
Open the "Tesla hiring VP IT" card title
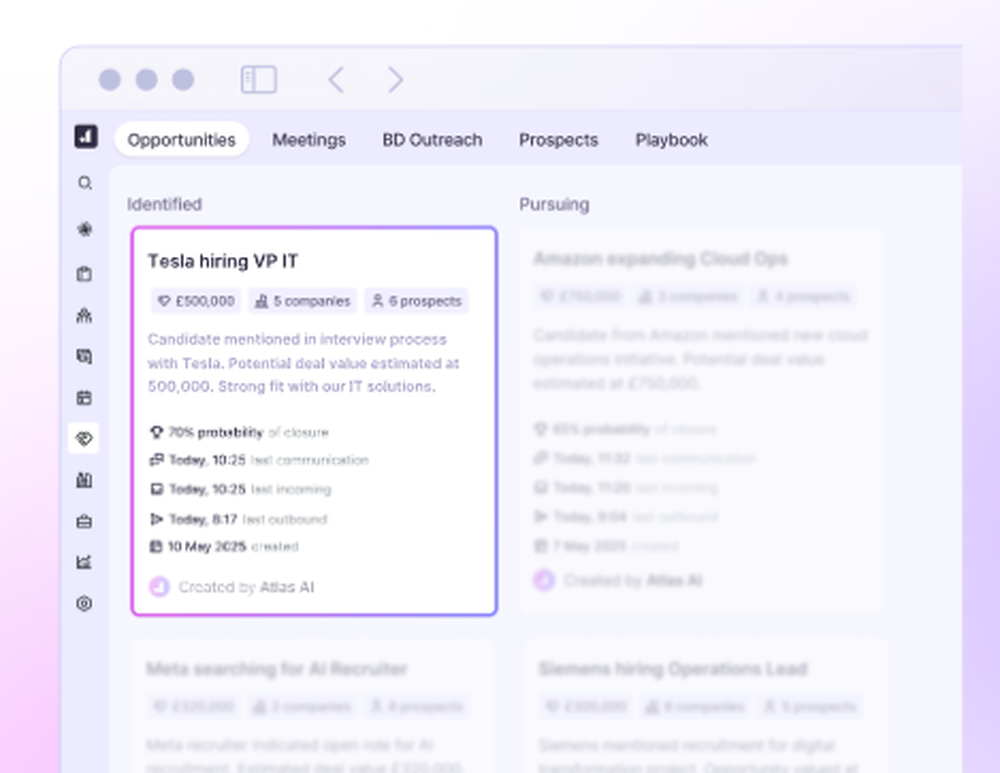point(223,261)
